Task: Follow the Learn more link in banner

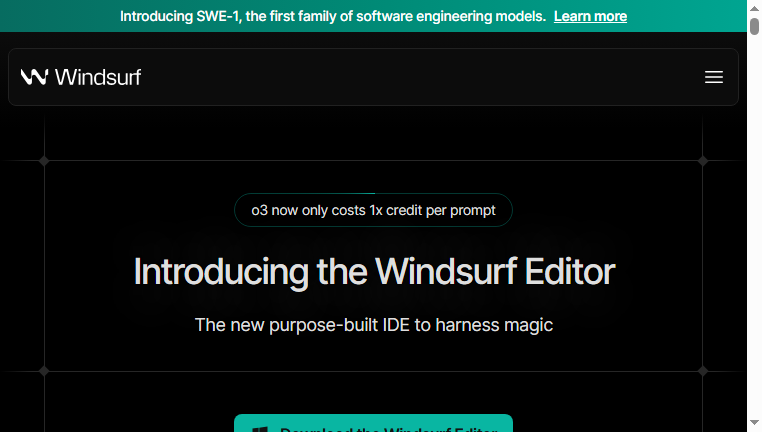Action: click(x=590, y=16)
